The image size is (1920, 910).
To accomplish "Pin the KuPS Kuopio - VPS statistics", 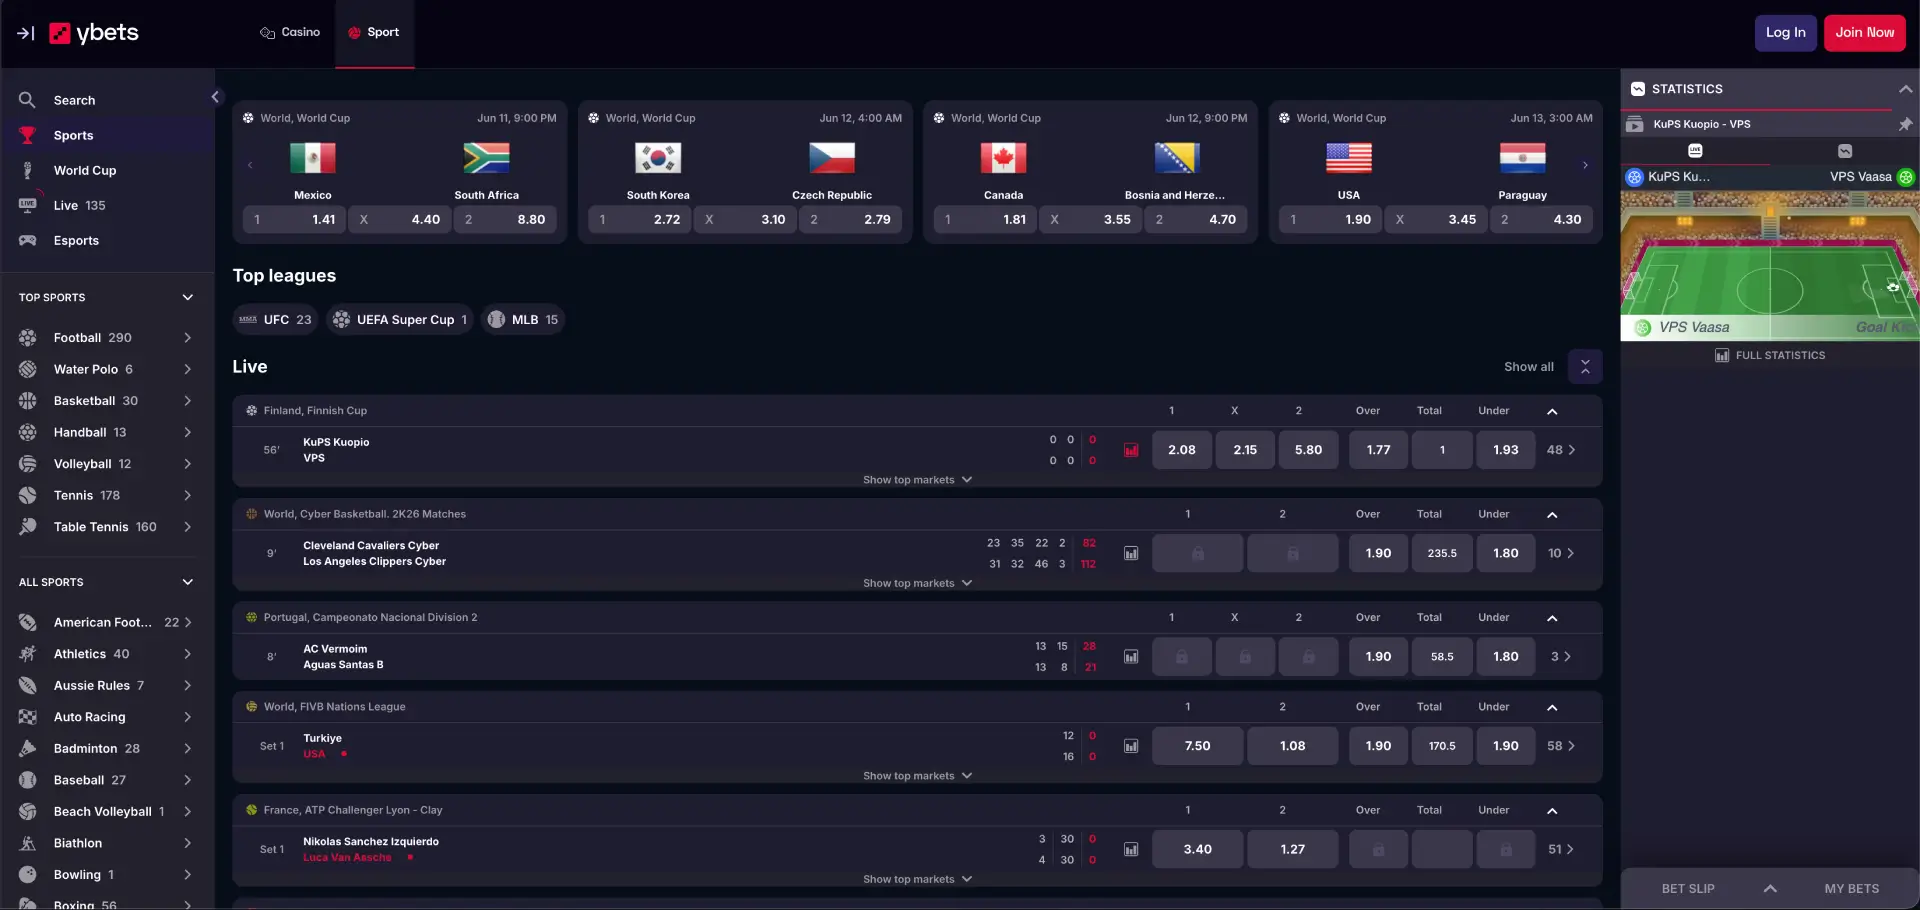I will click(1905, 124).
